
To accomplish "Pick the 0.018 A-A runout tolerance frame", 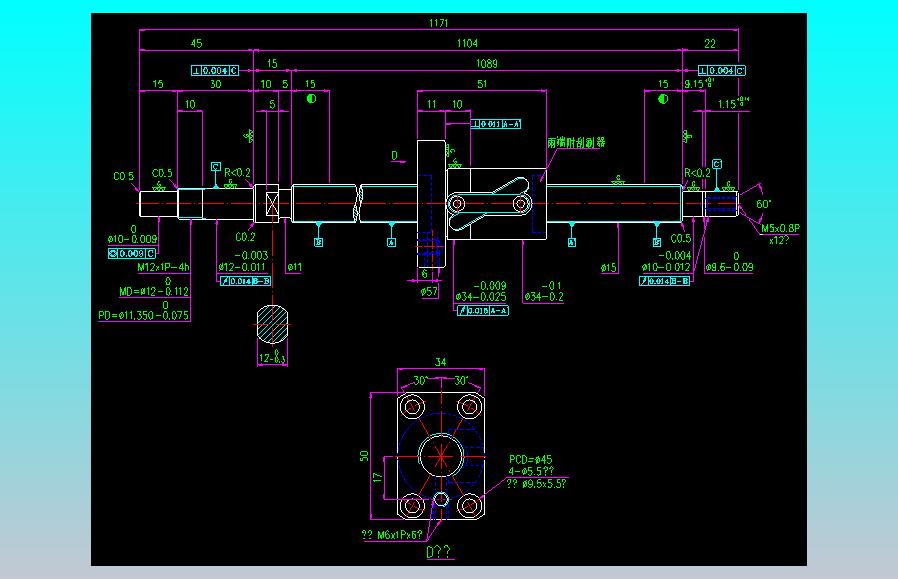I will click(483, 310).
